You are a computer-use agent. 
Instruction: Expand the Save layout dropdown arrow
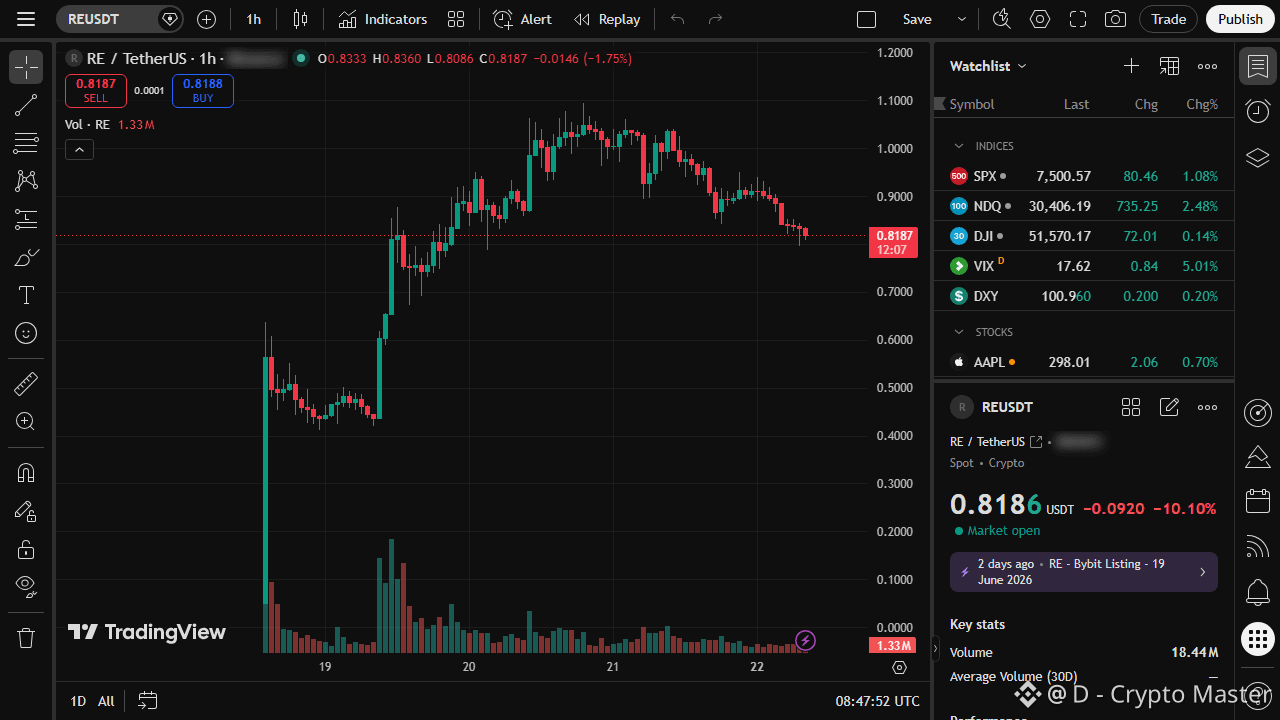click(x=962, y=19)
